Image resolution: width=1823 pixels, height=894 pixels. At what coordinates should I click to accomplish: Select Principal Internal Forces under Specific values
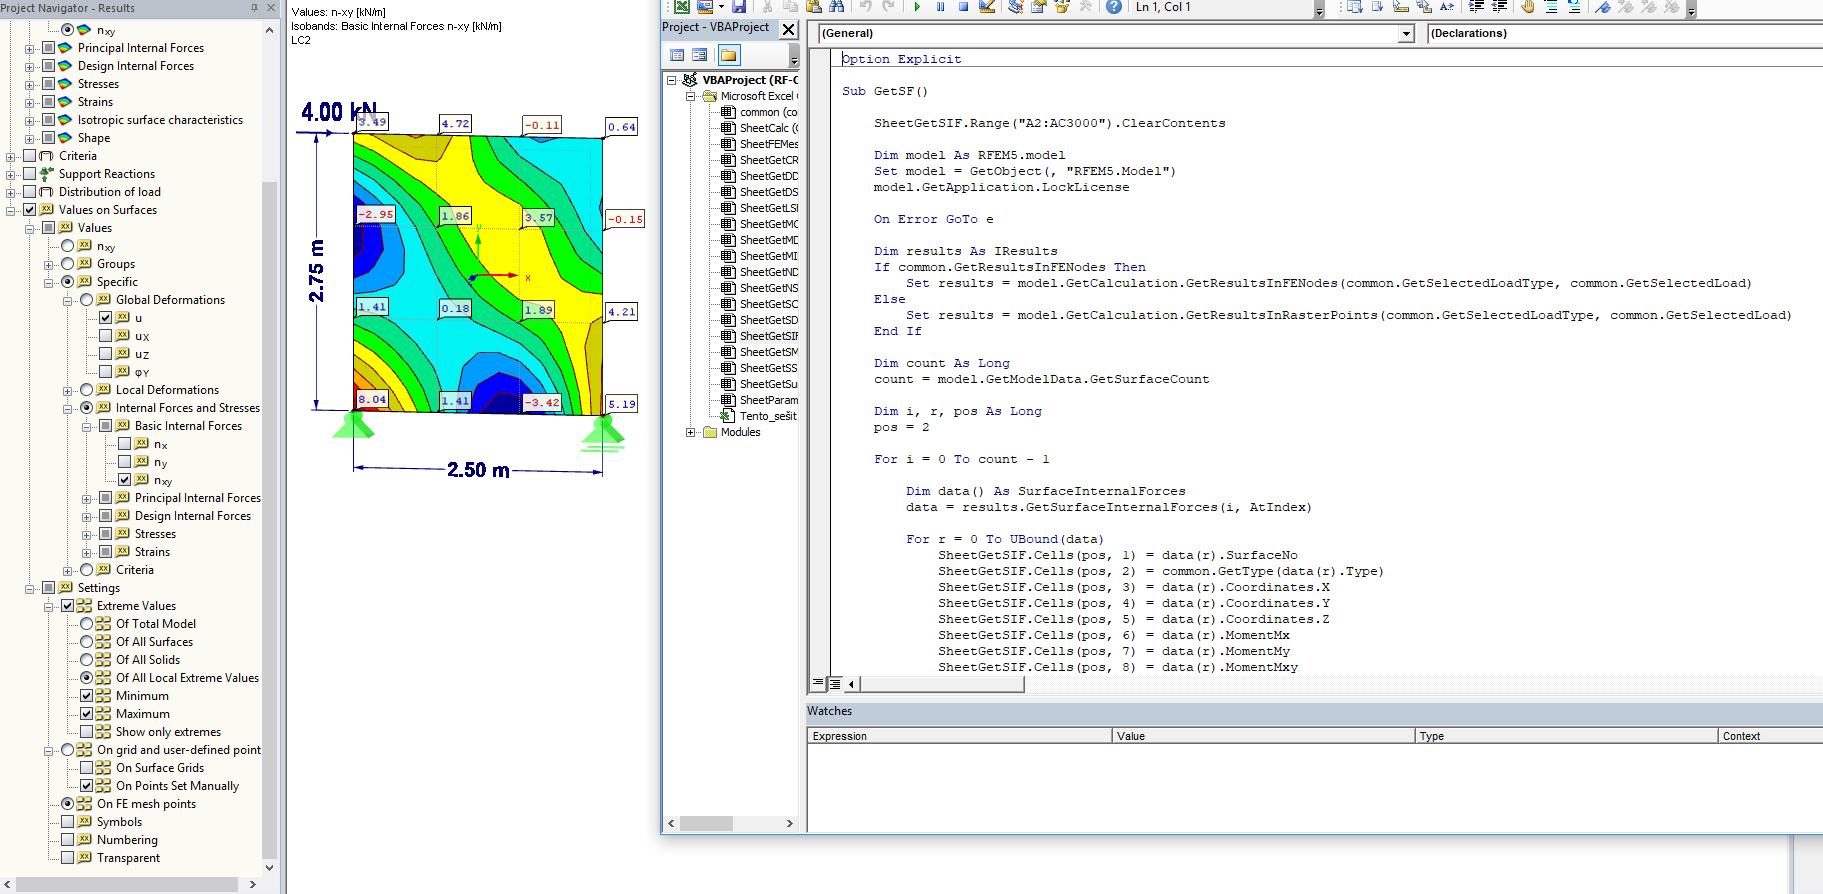click(198, 498)
